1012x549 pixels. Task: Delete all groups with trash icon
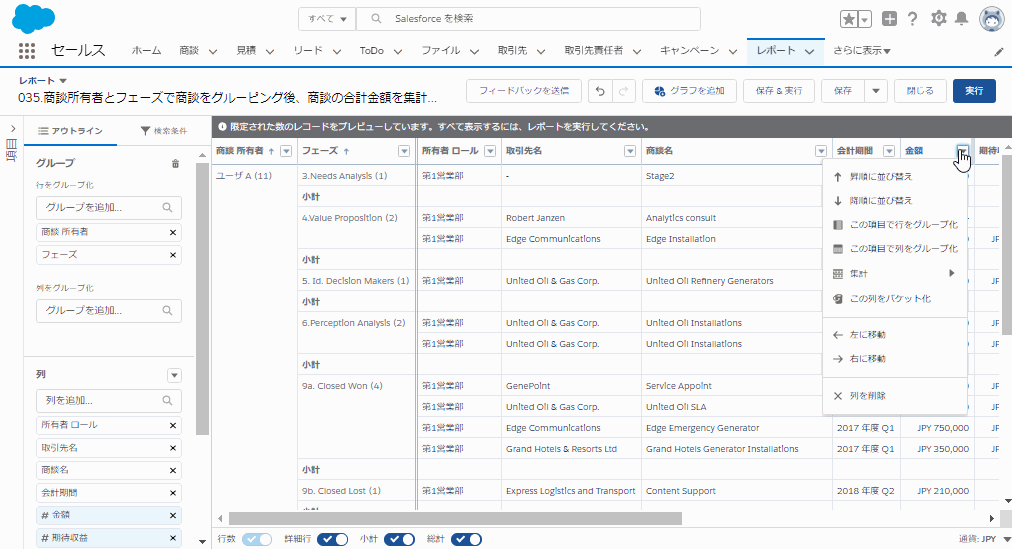click(x=175, y=164)
